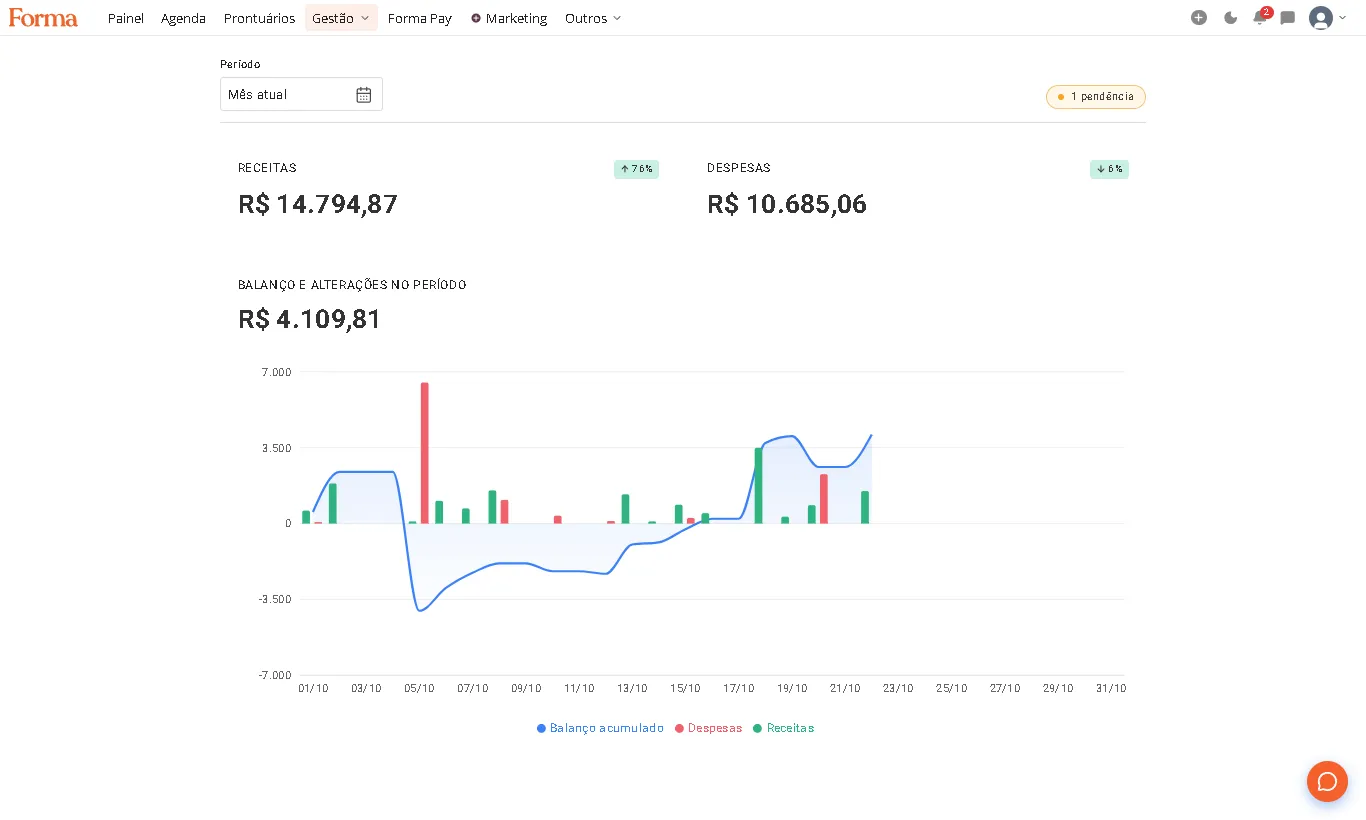Open the chat messages icon

coord(1288,18)
